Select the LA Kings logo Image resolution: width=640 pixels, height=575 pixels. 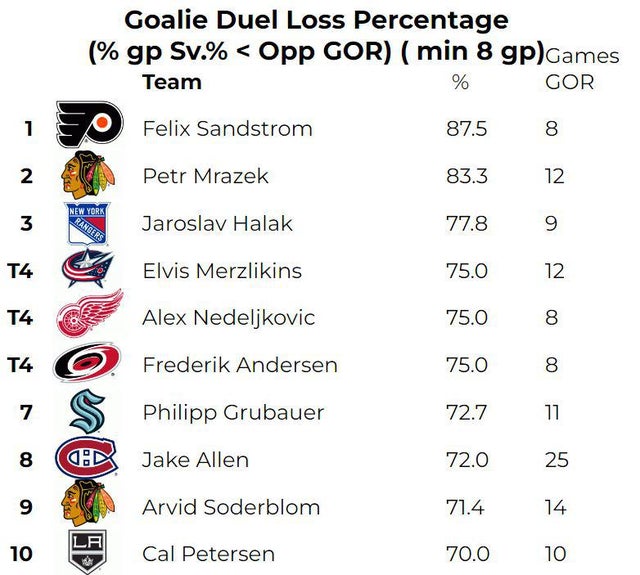(88, 553)
